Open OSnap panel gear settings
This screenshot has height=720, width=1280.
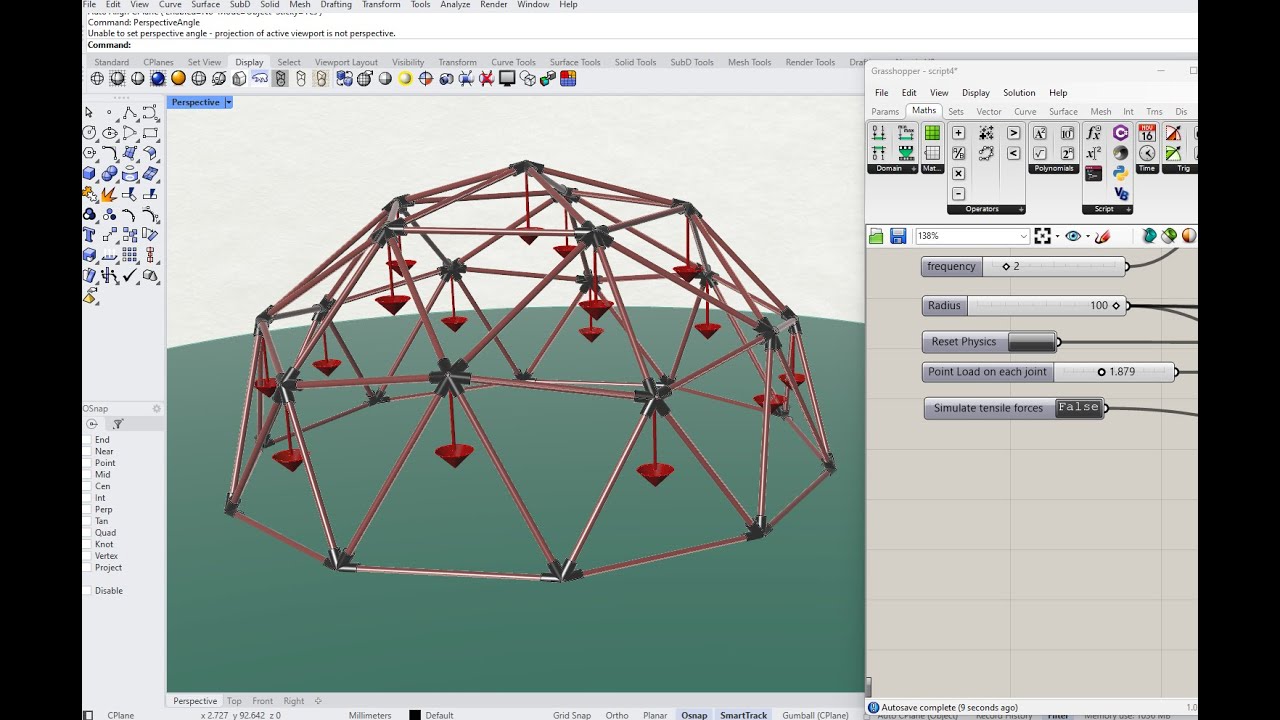coord(156,408)
